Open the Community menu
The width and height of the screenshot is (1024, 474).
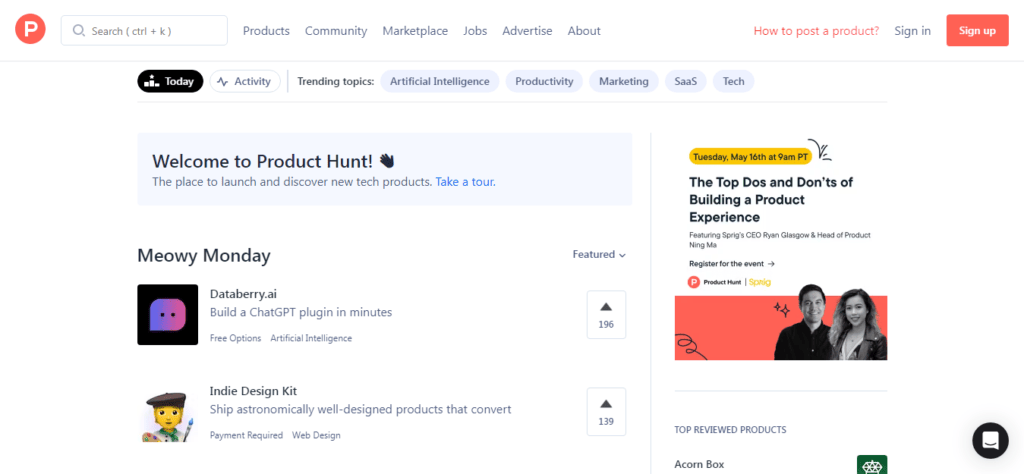(336, 31)
